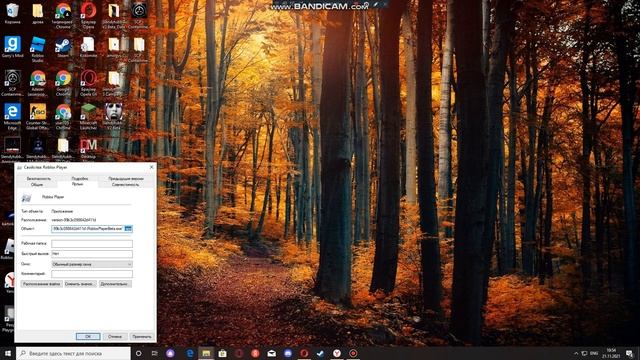The height and width of the screenshot is (360, 640).
Task: Switch to the Безопасность tab
Action: [x=39, y=179]
